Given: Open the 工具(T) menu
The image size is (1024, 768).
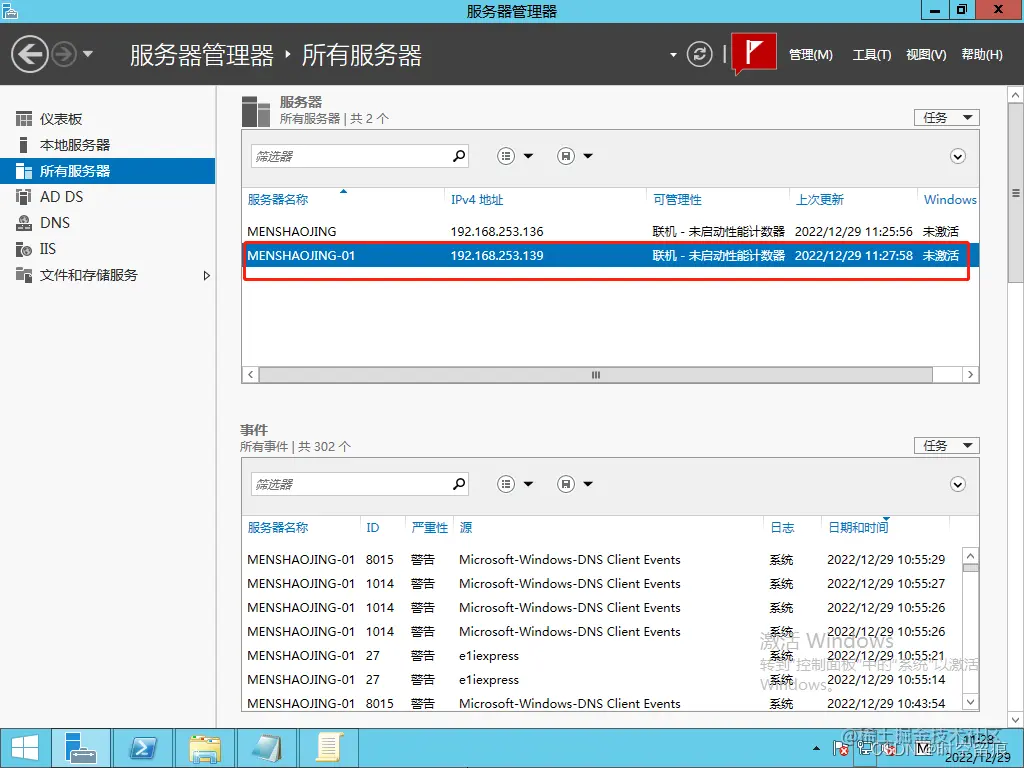Looking at the screenshot, I should tap(871, 55).
